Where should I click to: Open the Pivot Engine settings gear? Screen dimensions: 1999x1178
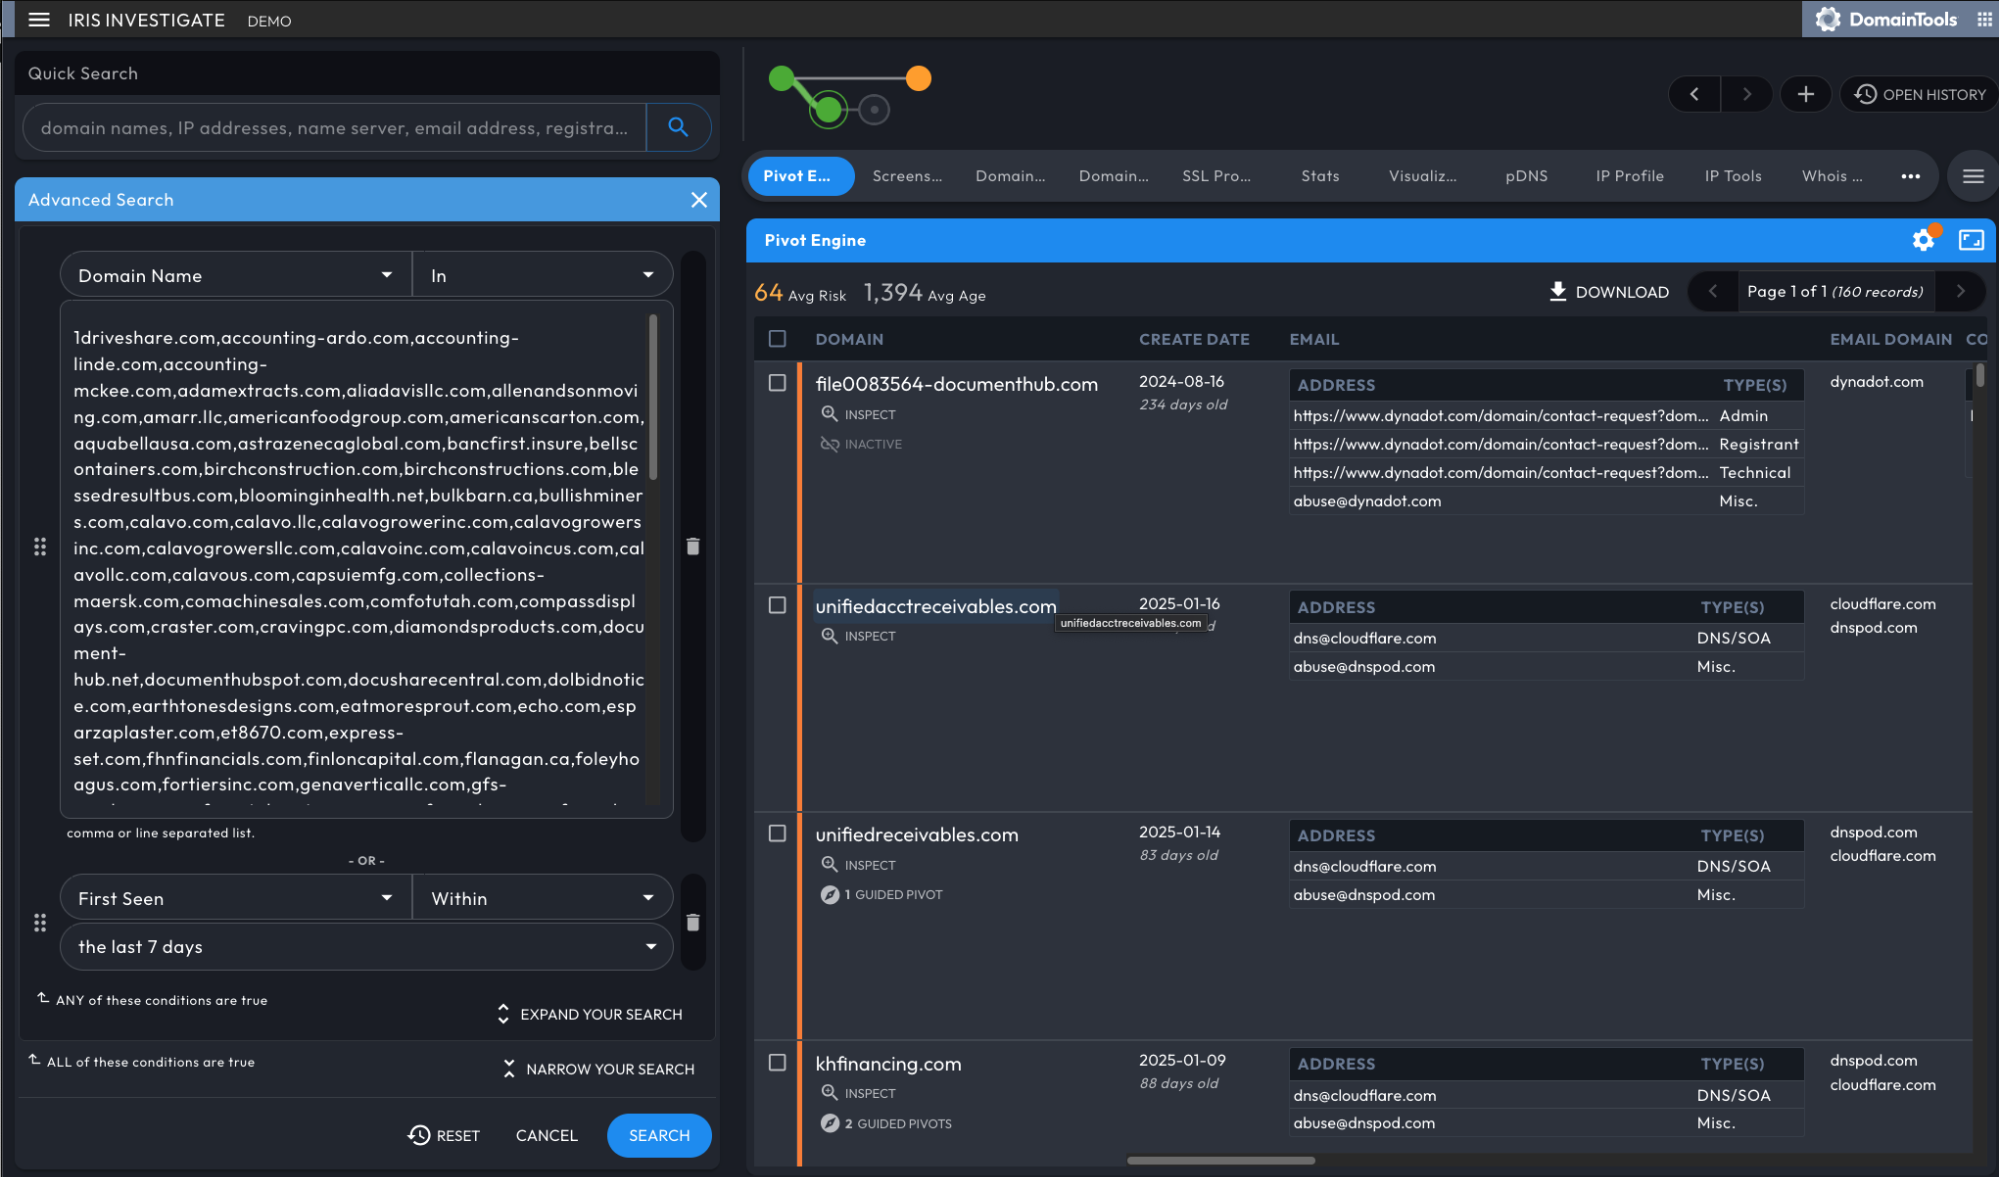click(x=1923, y=240)
